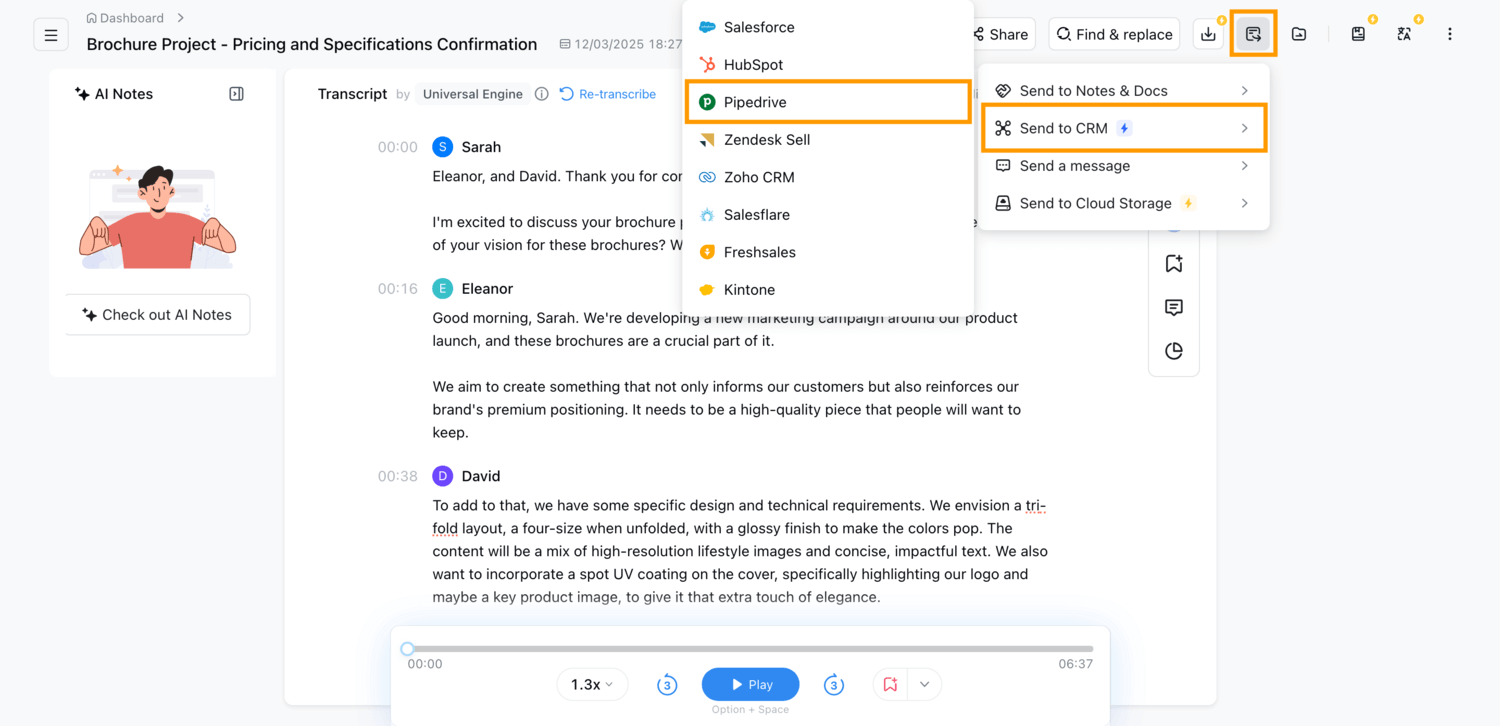Open the three-dot overflow menu
Image resolution: width=1500 pixels, height=726 pixels.
coord(1449,33)
